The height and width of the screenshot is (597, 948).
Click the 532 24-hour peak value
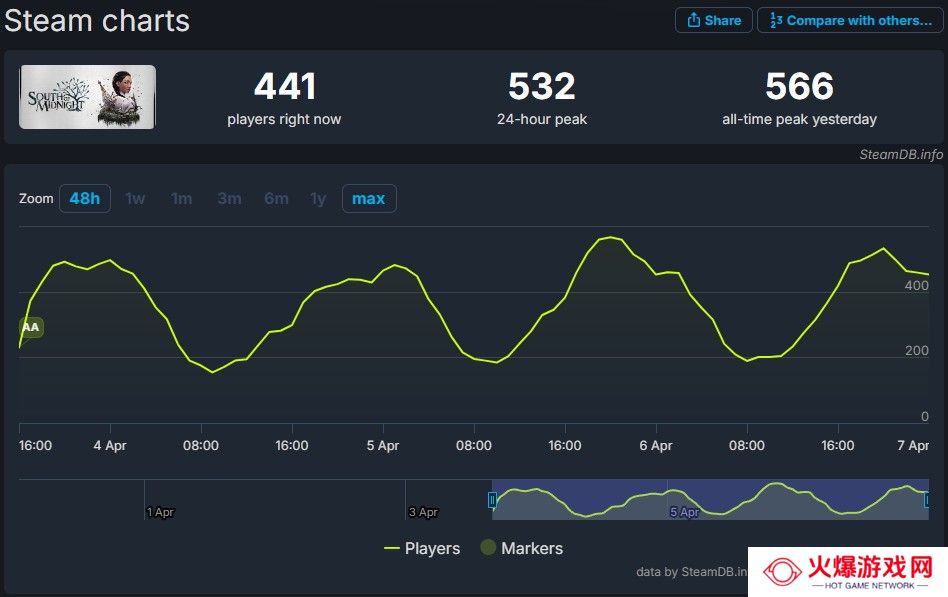542,86
